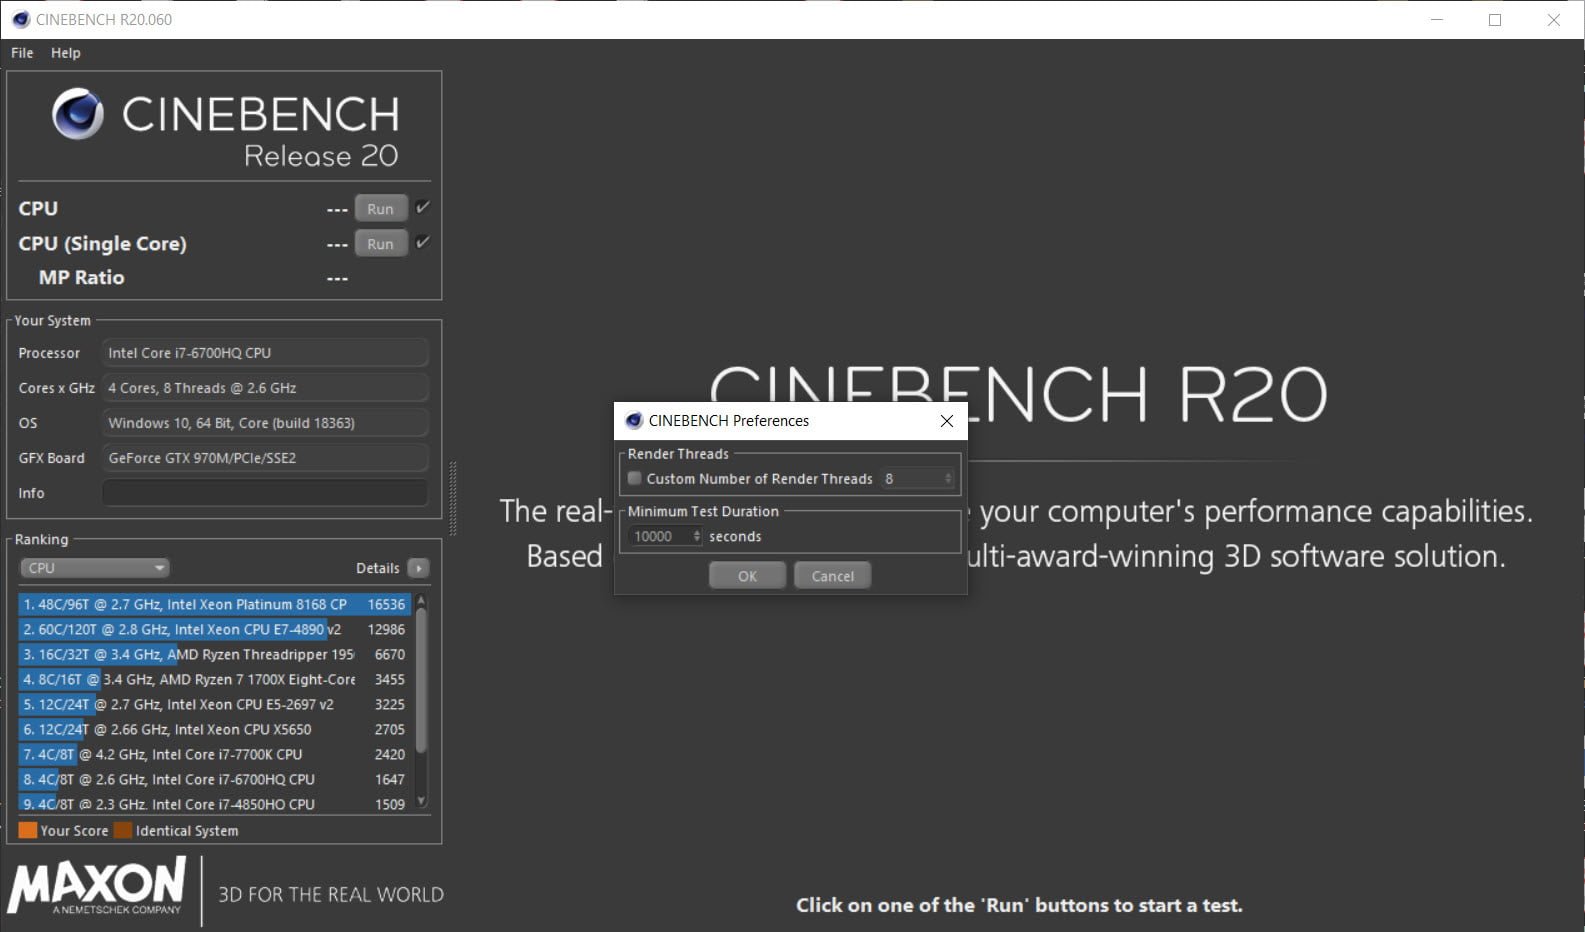Cancel the CINEBENCH Preferences dialog

pos(832,576)
